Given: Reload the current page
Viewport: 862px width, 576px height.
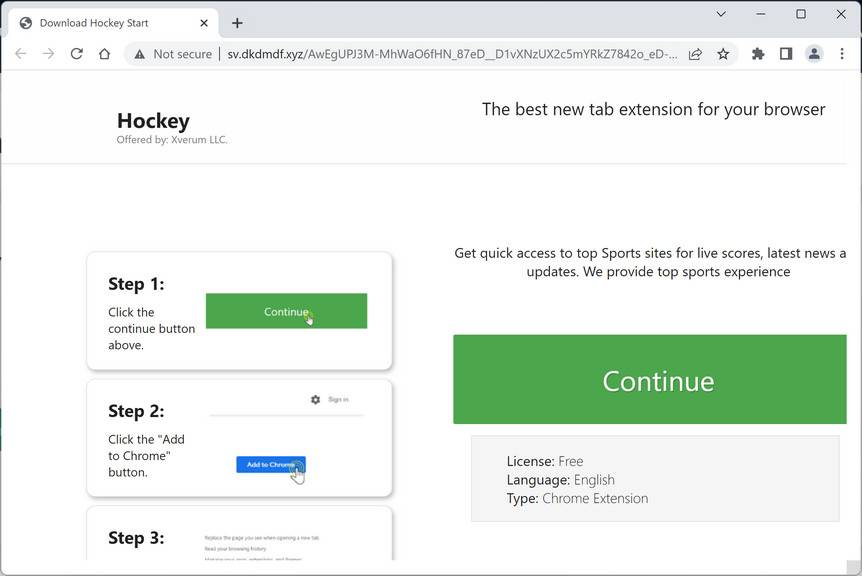Looking at the screenshot, I should tap(76, 54).
